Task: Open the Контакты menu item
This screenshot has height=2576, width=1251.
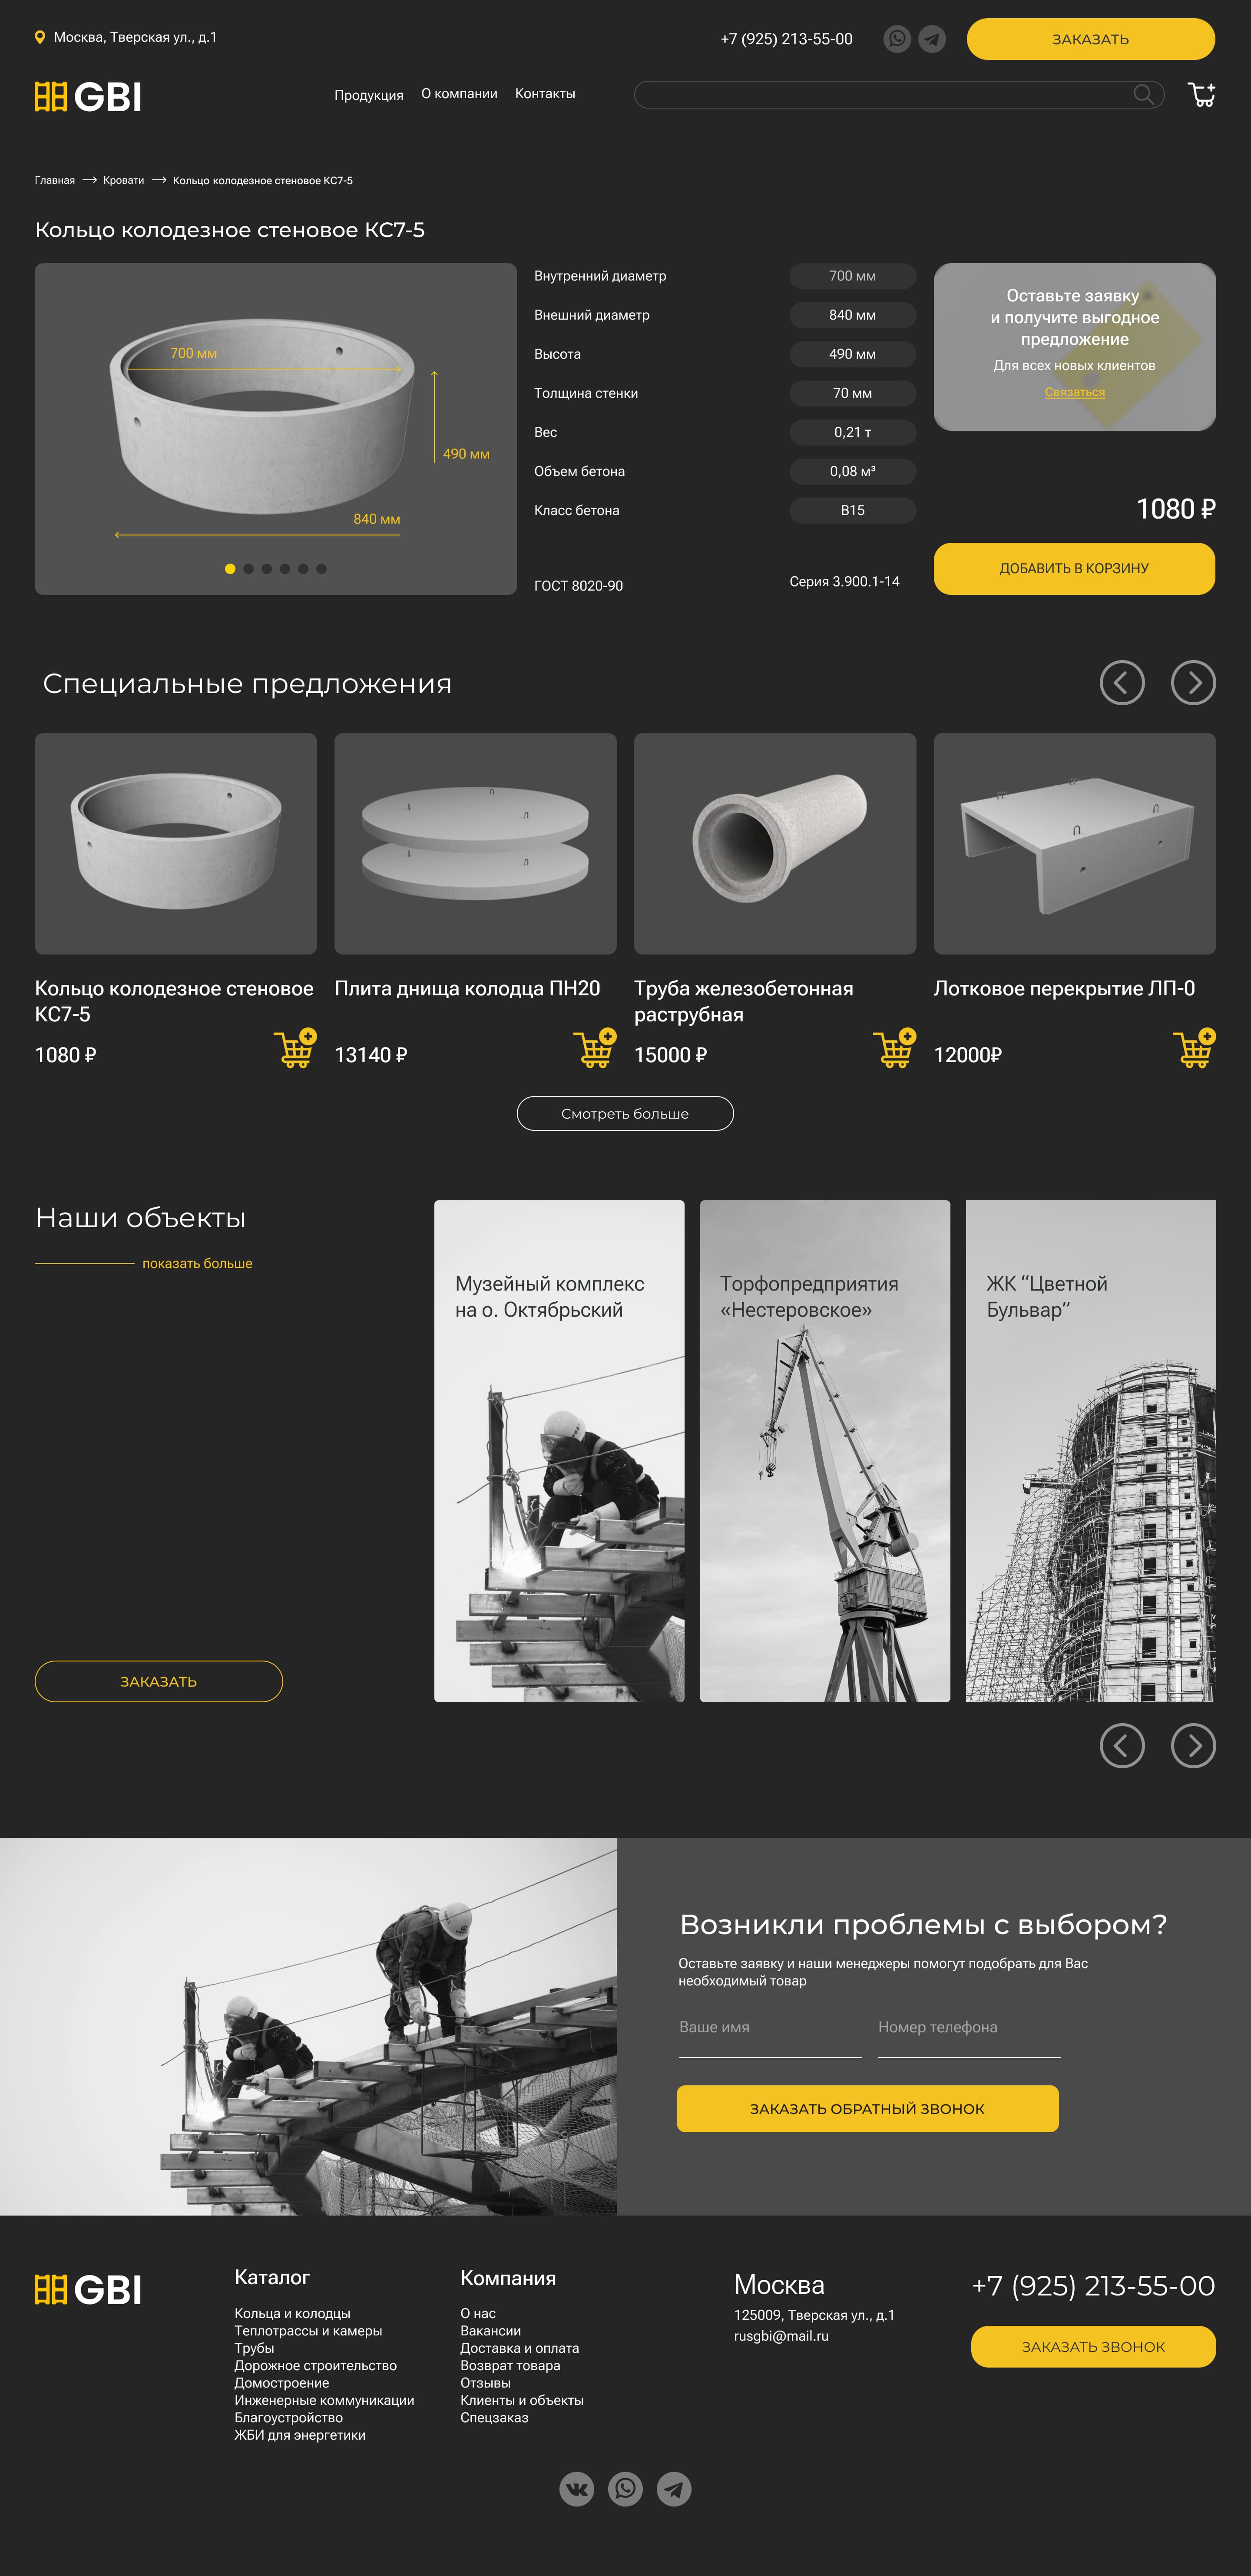Action: [545, 94]
